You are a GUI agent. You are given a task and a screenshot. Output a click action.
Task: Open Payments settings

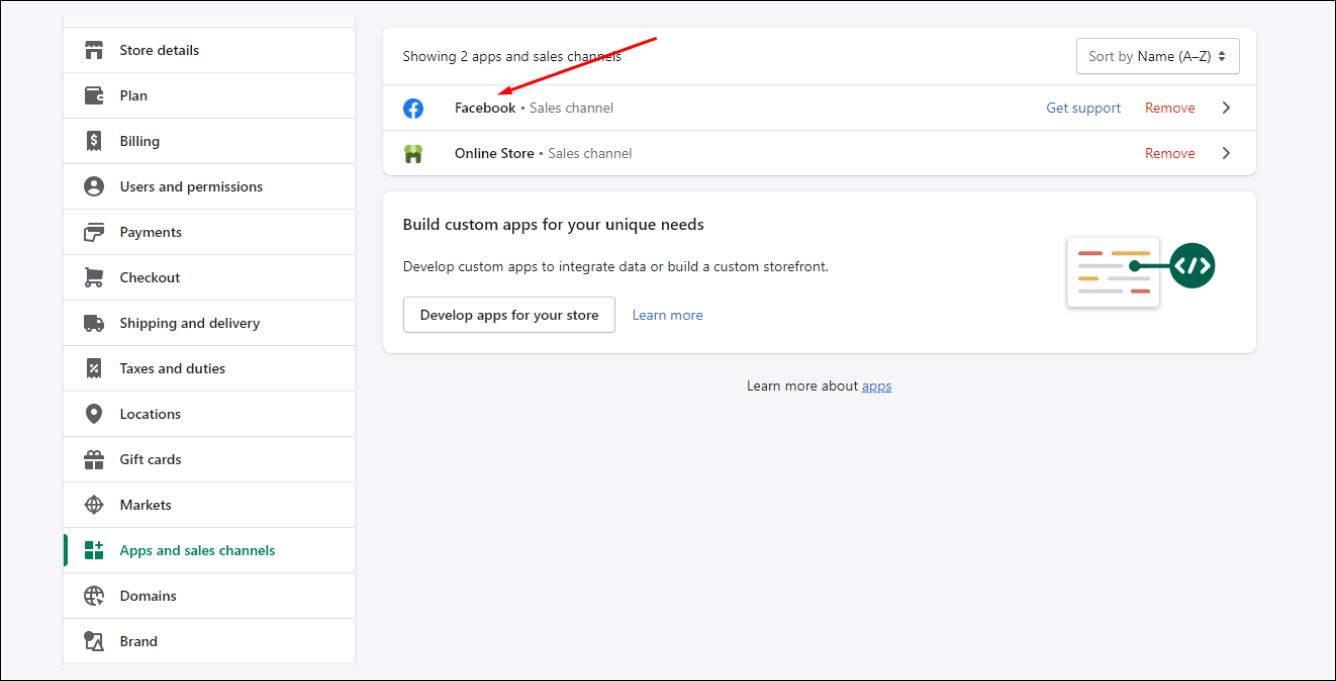point(209,232)
